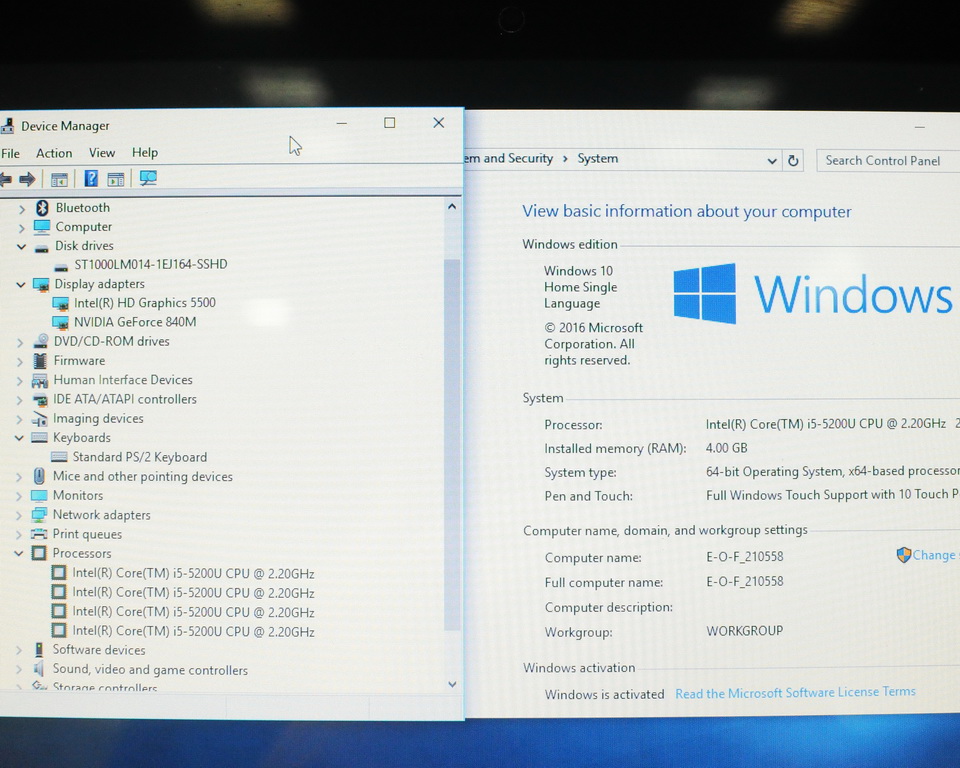Image resolution: width=960 pixels, height=768 pixels.
Task: Click Show/Hide console tree toolbar icon
Action: point(59,179)
